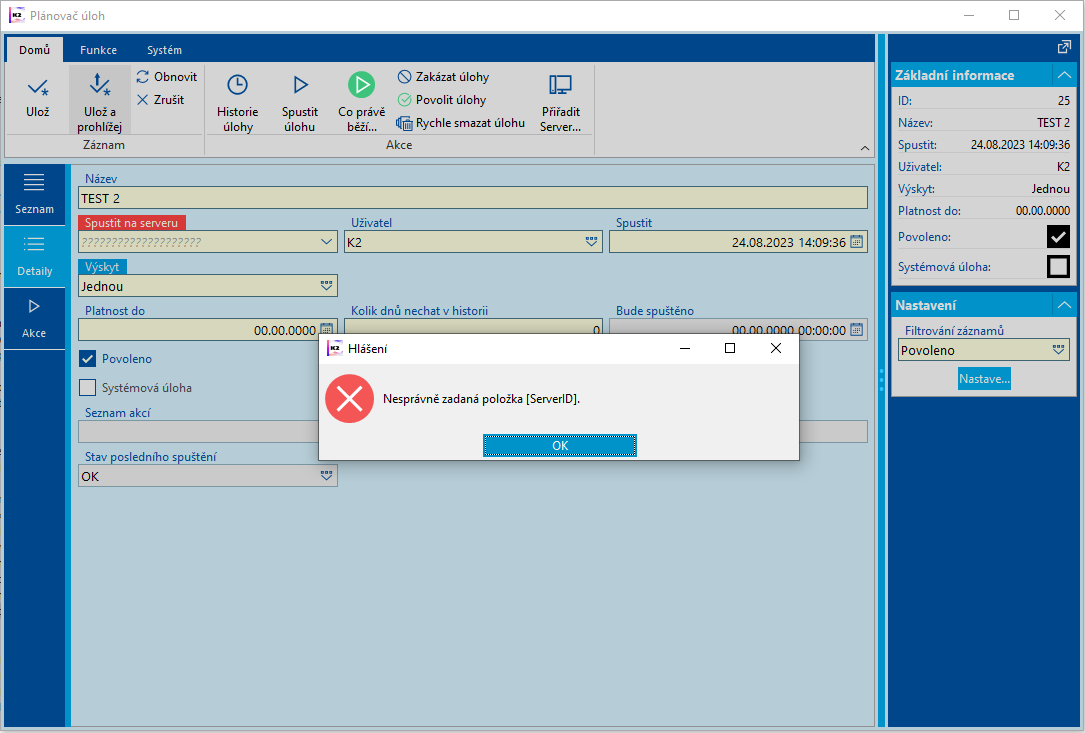This screenshot has height=733, width=1085.
Task: Click the red Spustit na serveru label
Action: 131,223
